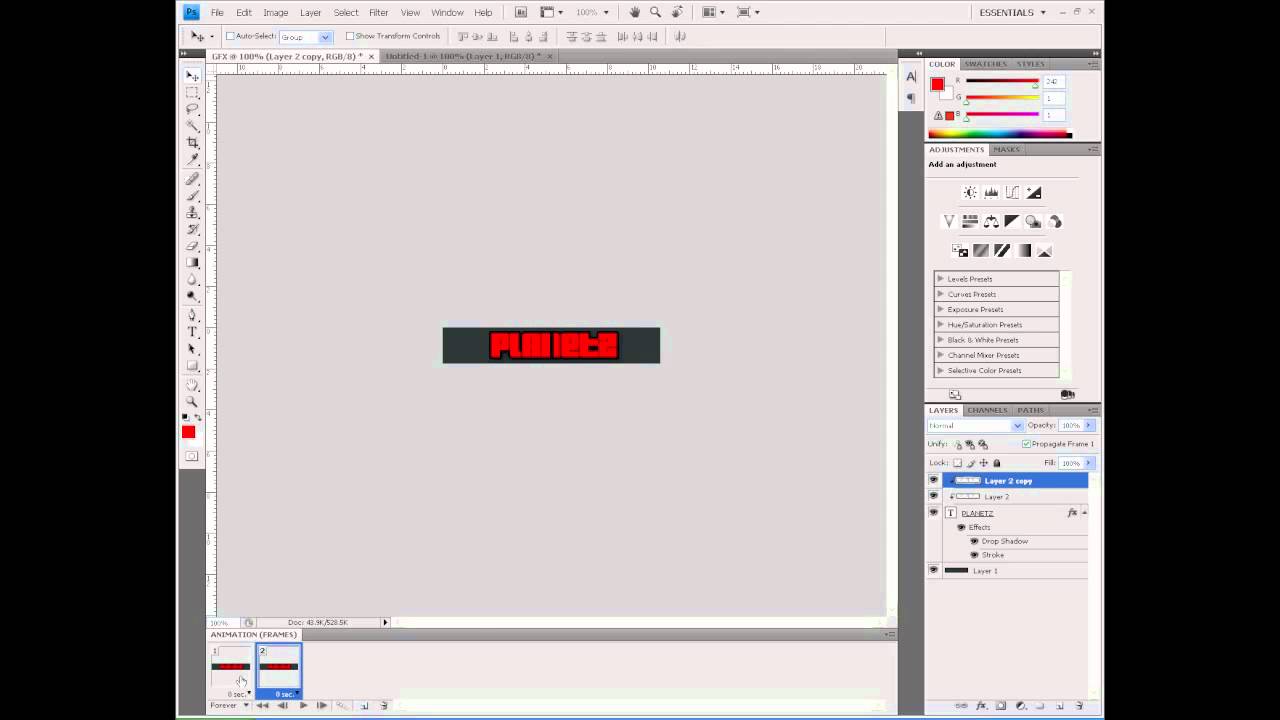Select the Horizontal Type tool

(192, 332)
